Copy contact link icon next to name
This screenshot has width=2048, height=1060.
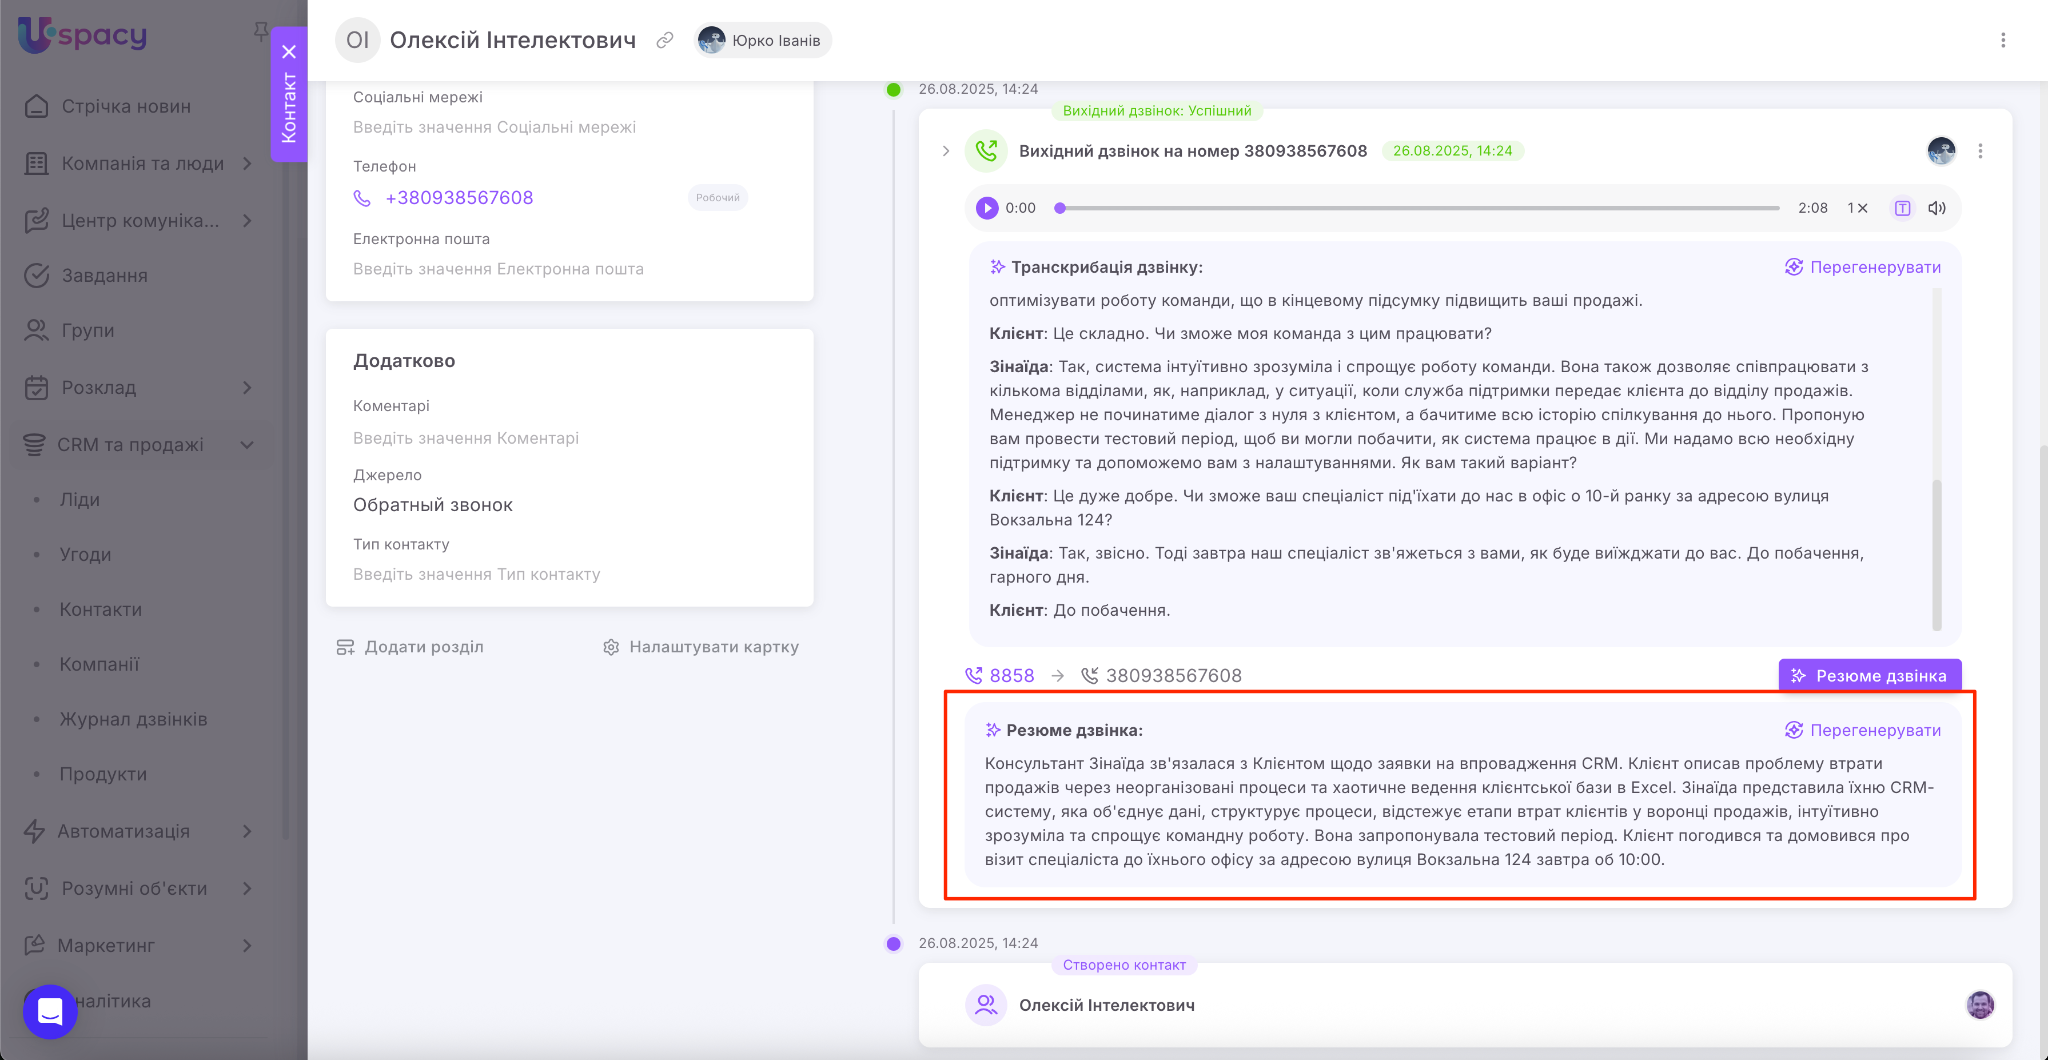pyautogui.click(x=665, y=40)
